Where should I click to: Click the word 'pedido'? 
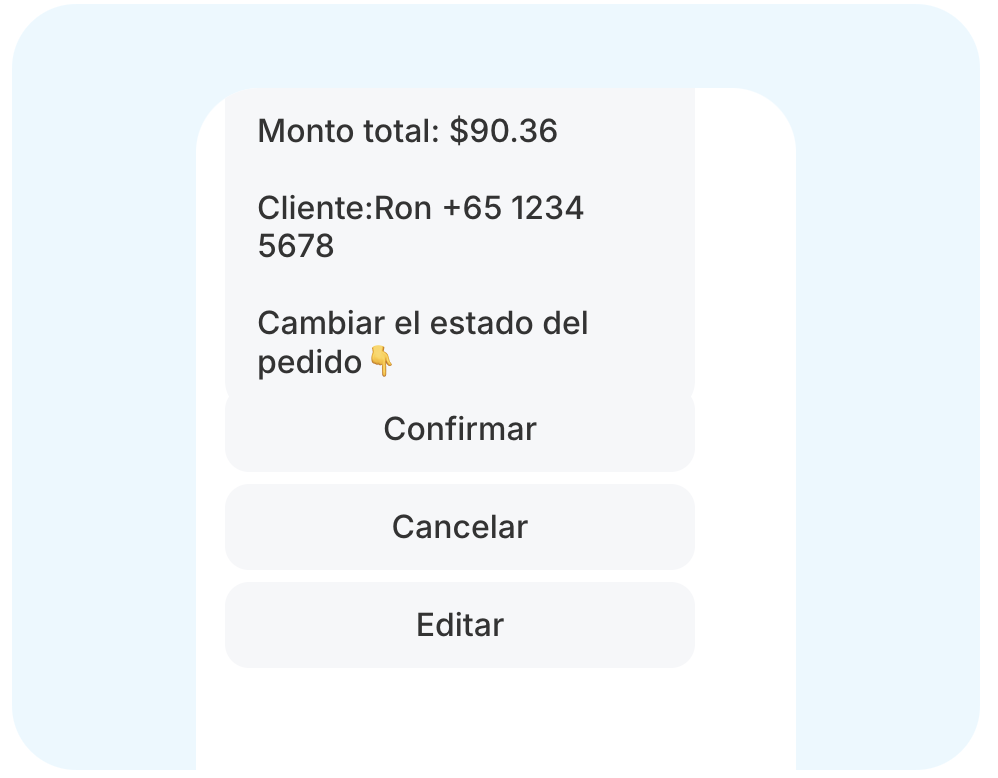pyautogui.click(x=310, y=362)
